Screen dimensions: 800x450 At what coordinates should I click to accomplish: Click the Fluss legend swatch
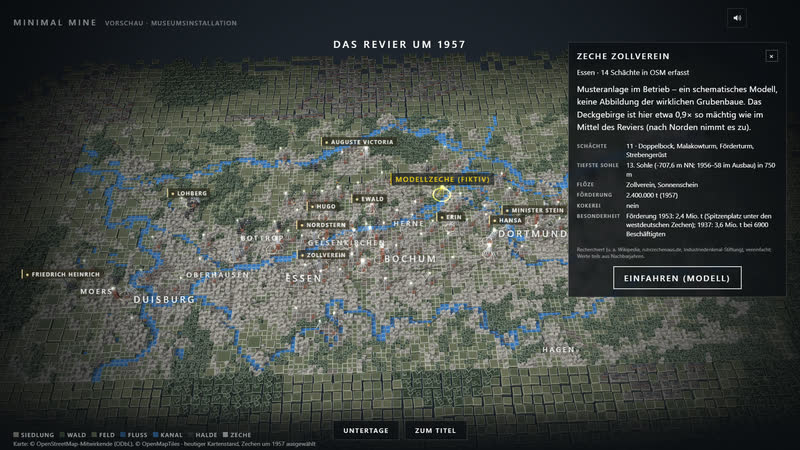pyautogui.click(x=123, y=435)
